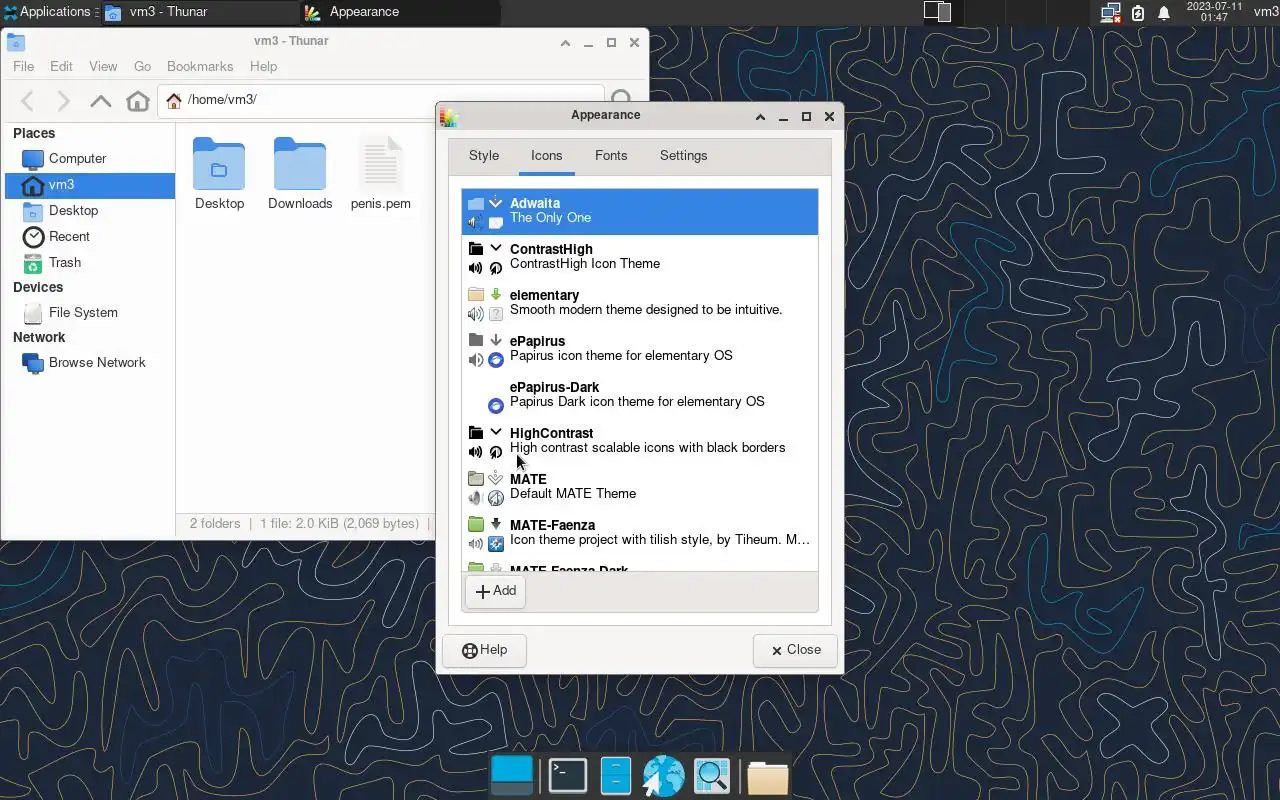Click the Thunar location path field
The image size is (1280, 800).
coord(380,100)
